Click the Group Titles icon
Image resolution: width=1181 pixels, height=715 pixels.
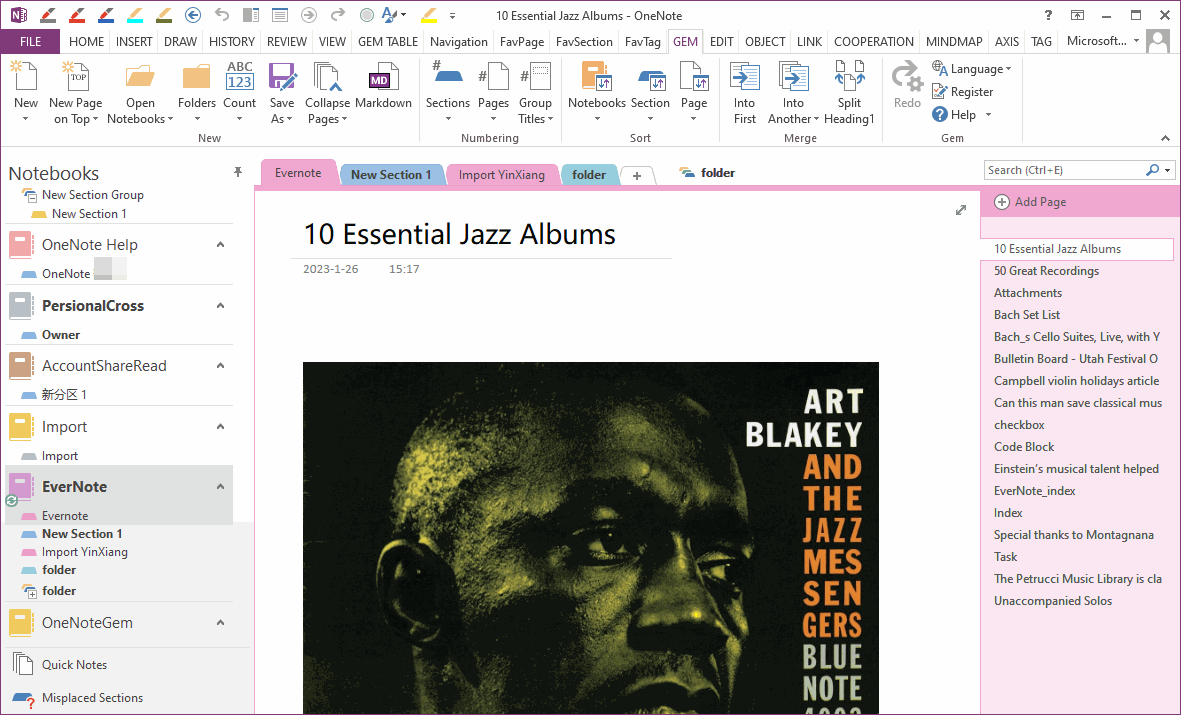click(536, 77)
